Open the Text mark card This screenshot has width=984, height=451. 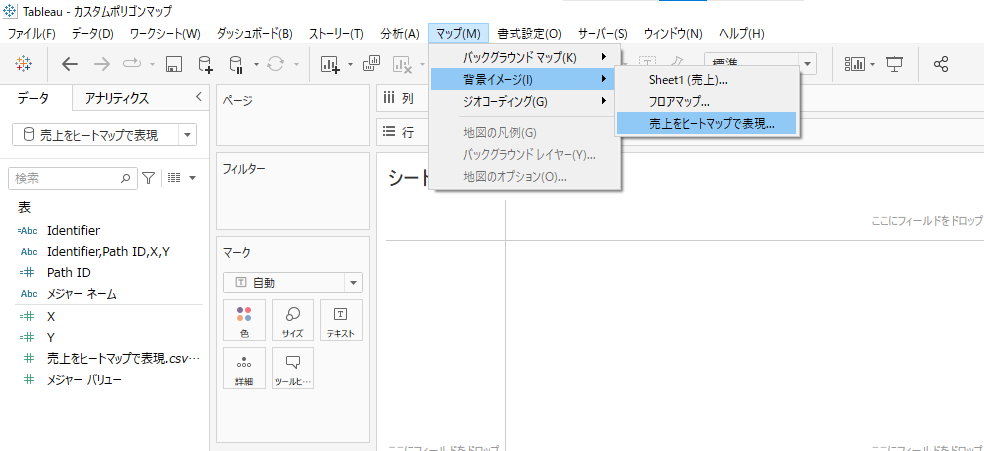coord(341,320)
